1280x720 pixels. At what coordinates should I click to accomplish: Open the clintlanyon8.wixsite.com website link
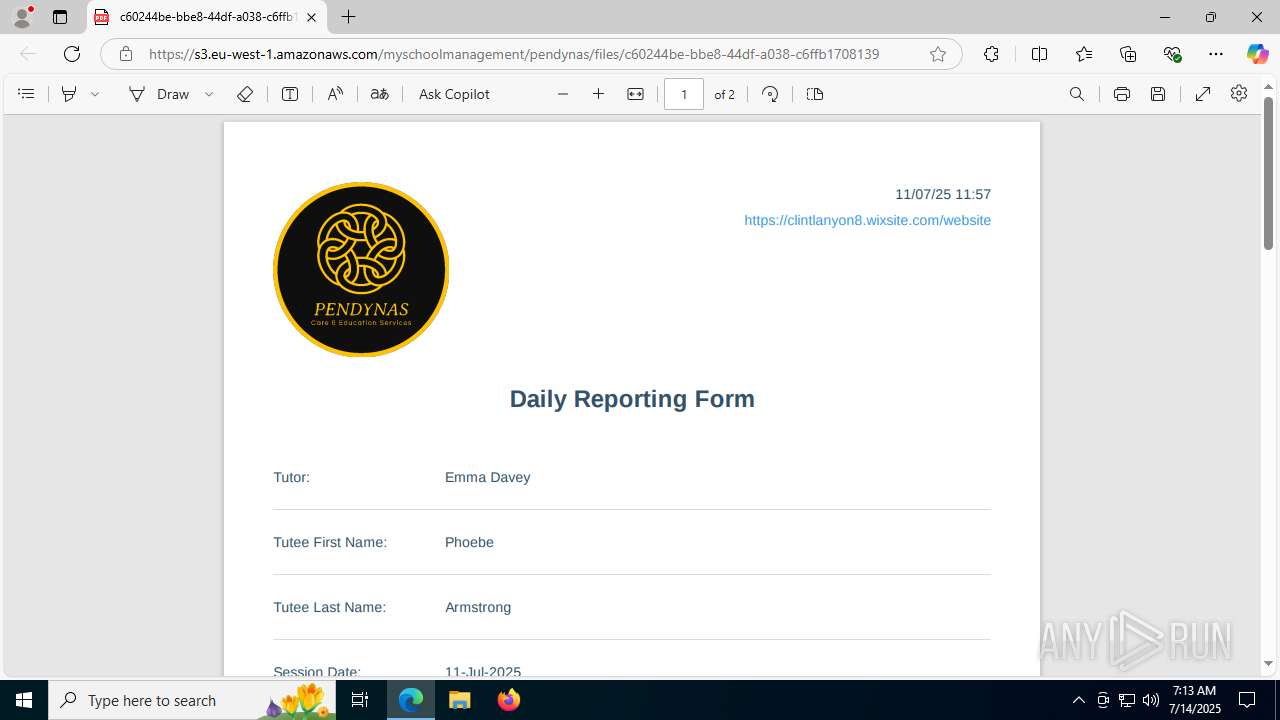point(867,220)
